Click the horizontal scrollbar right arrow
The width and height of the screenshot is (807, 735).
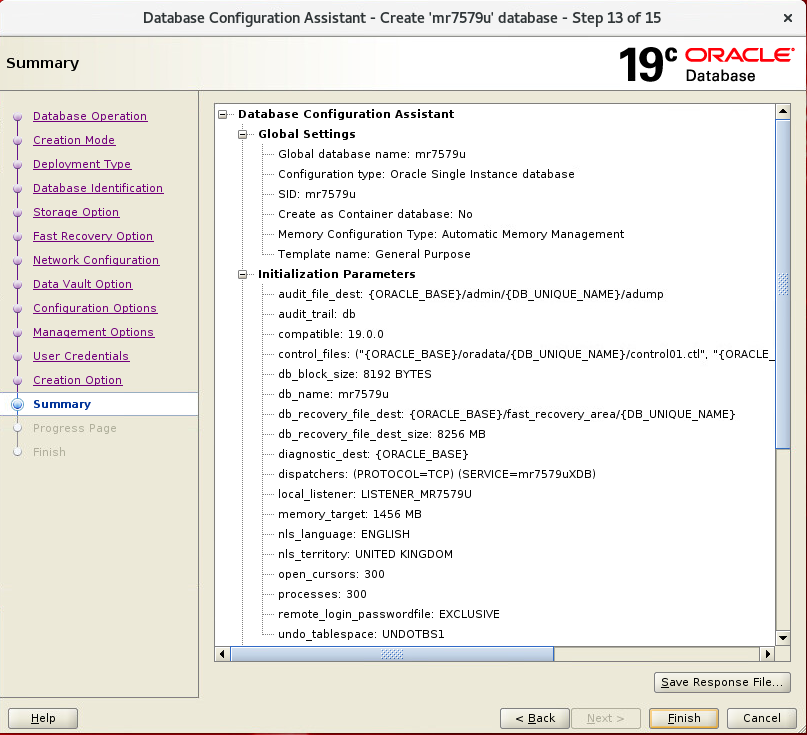point(767,654)
